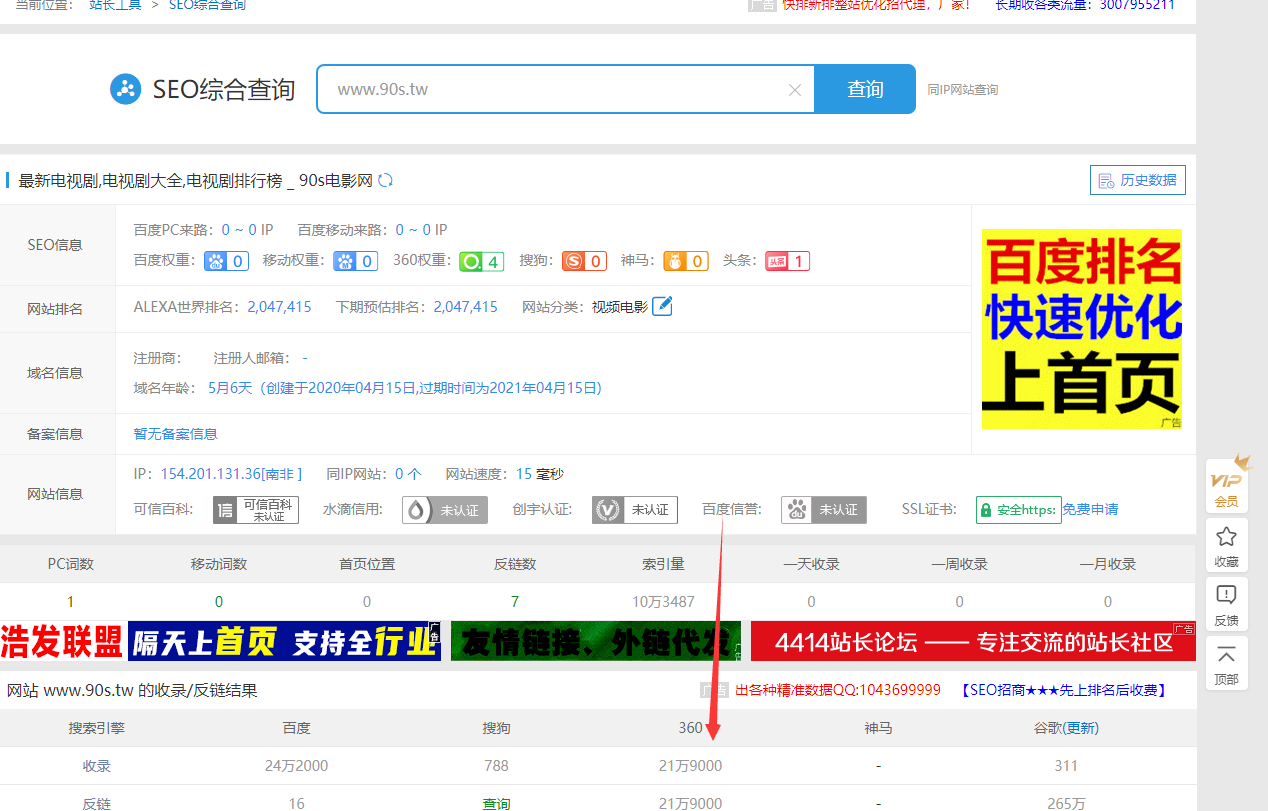Open the 免费申请 SSL link
The height and width of the screenshot is (811, 1268).
[x=1091, y=510]
